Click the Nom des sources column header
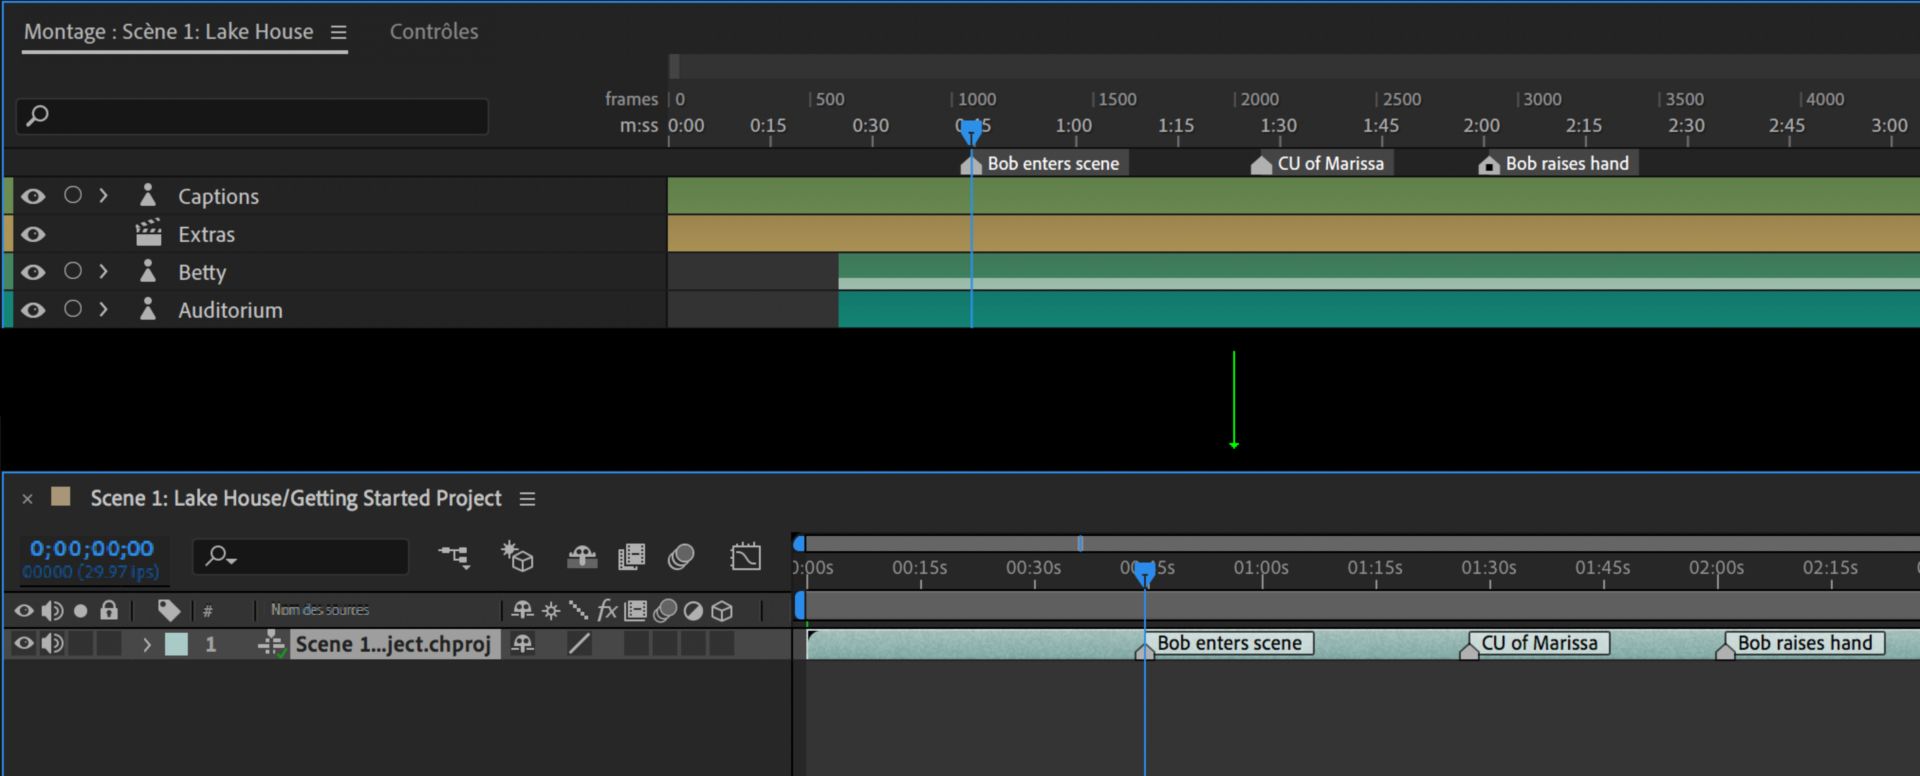This screenshot has height=776, width=1920. pyautogui.click(x=320, y=609)
